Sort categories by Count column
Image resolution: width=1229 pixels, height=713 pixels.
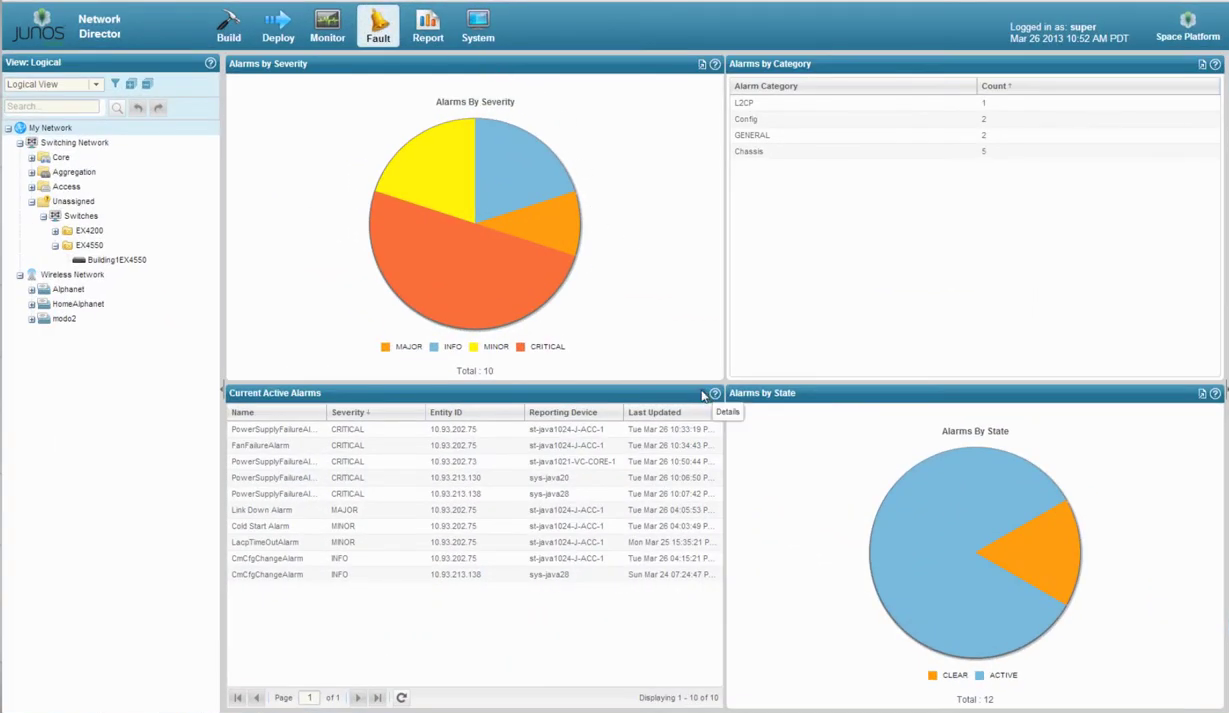click(1098, 86)
